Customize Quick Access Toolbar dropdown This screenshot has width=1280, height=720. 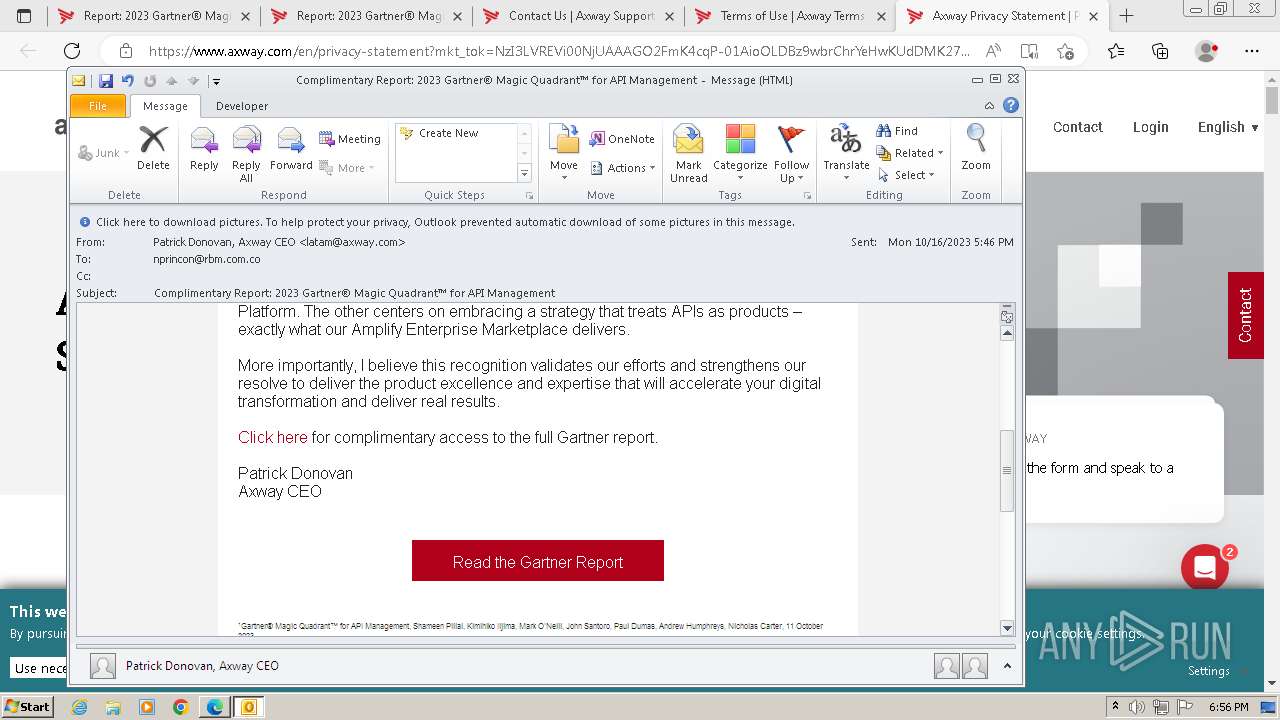point(215,82)
